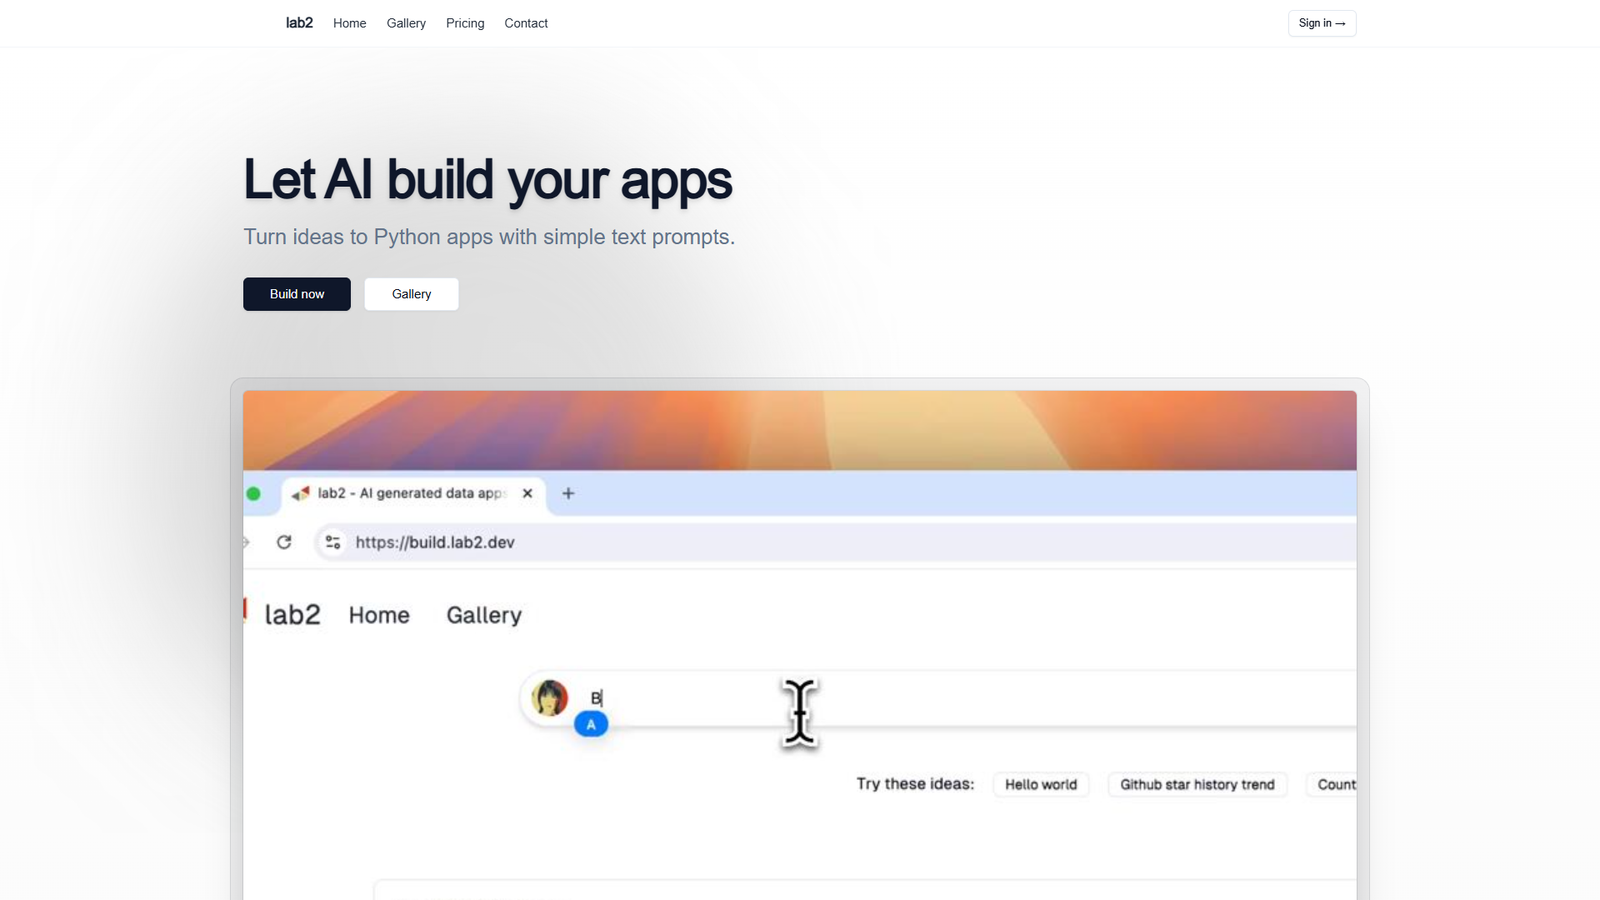Click the 'Let AI build your apps' headline
Screen dimensions: 1600x900
pos(488,180)
